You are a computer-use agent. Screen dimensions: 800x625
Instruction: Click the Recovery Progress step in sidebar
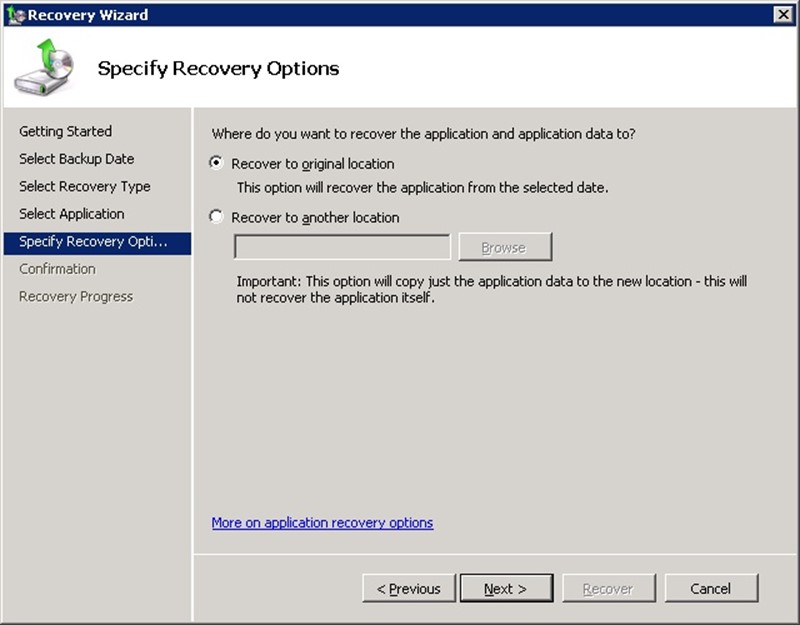75,297
